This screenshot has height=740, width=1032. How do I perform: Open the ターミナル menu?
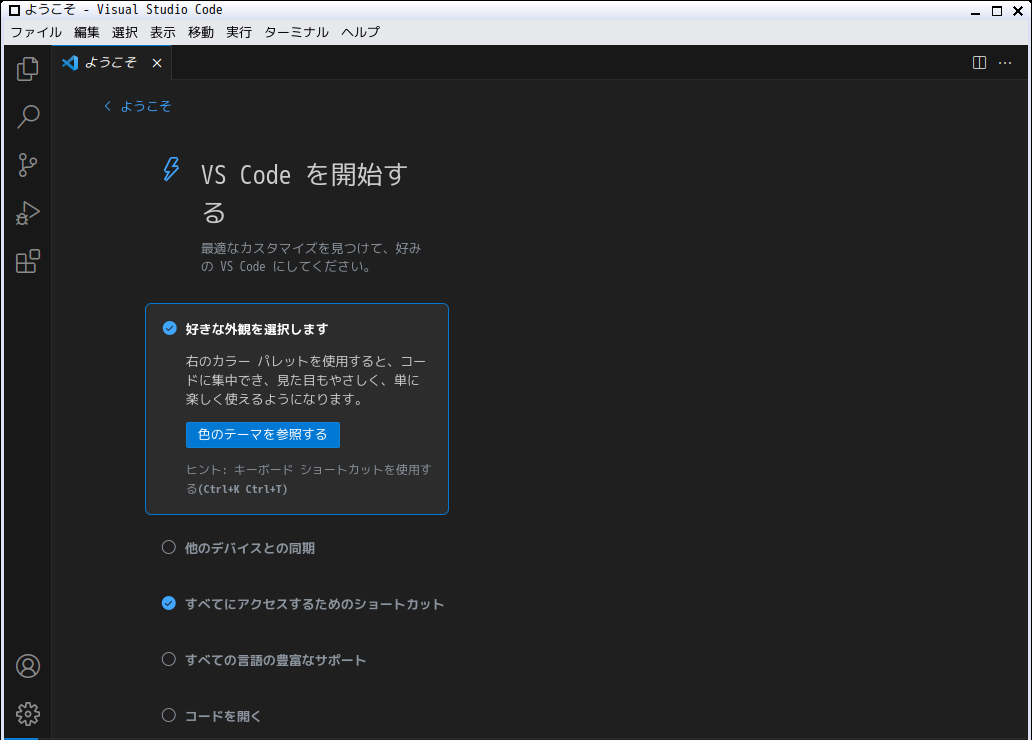296,32
